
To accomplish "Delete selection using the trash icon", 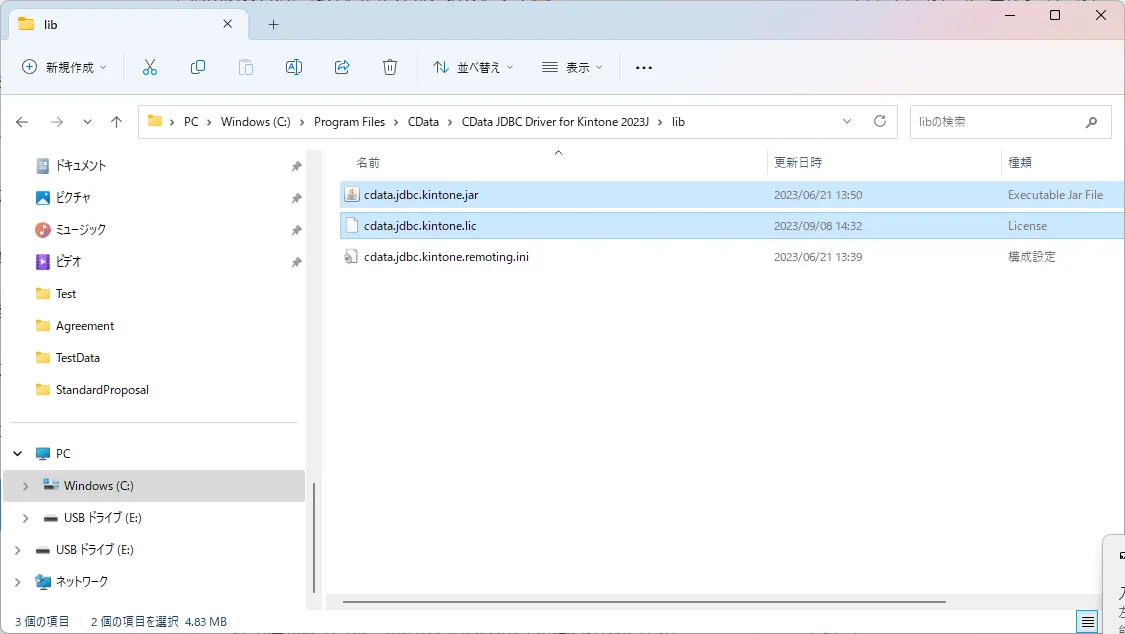I will [390, 67].
